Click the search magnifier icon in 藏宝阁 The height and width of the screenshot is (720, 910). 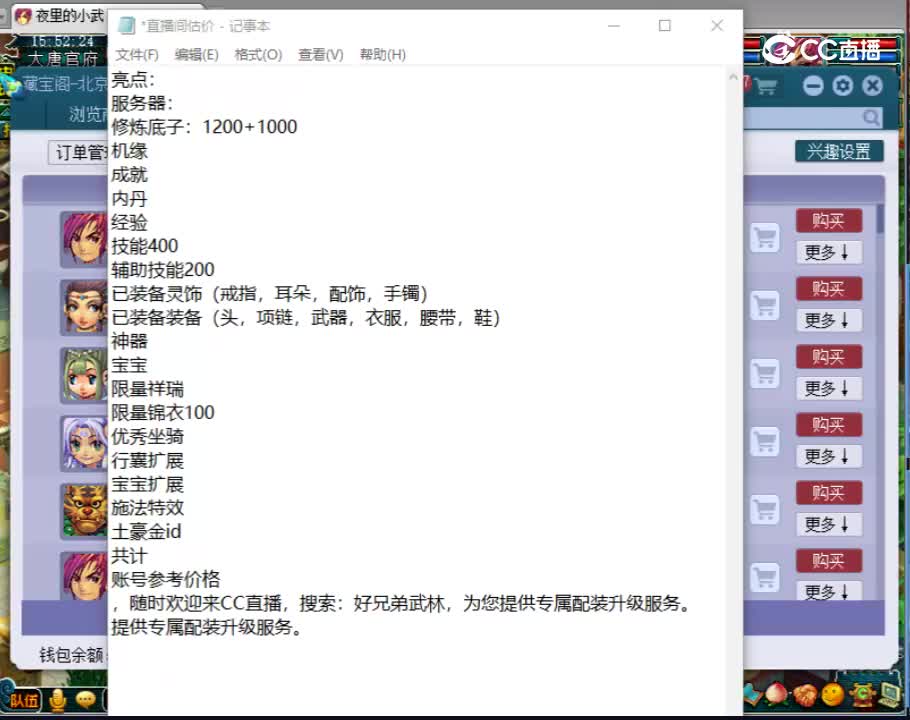871,118
